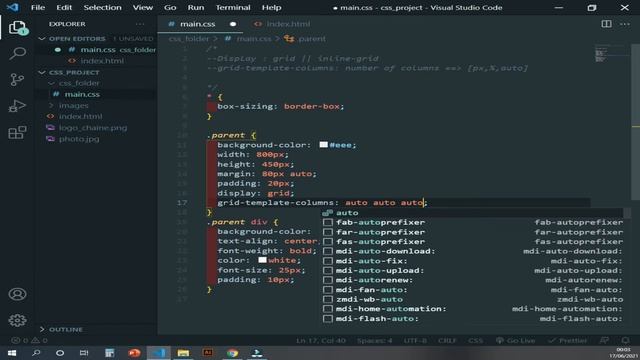Viewport: 640px width, 360px height.
Task: Click errors and warnings status indicator
Action: [29, 340]
